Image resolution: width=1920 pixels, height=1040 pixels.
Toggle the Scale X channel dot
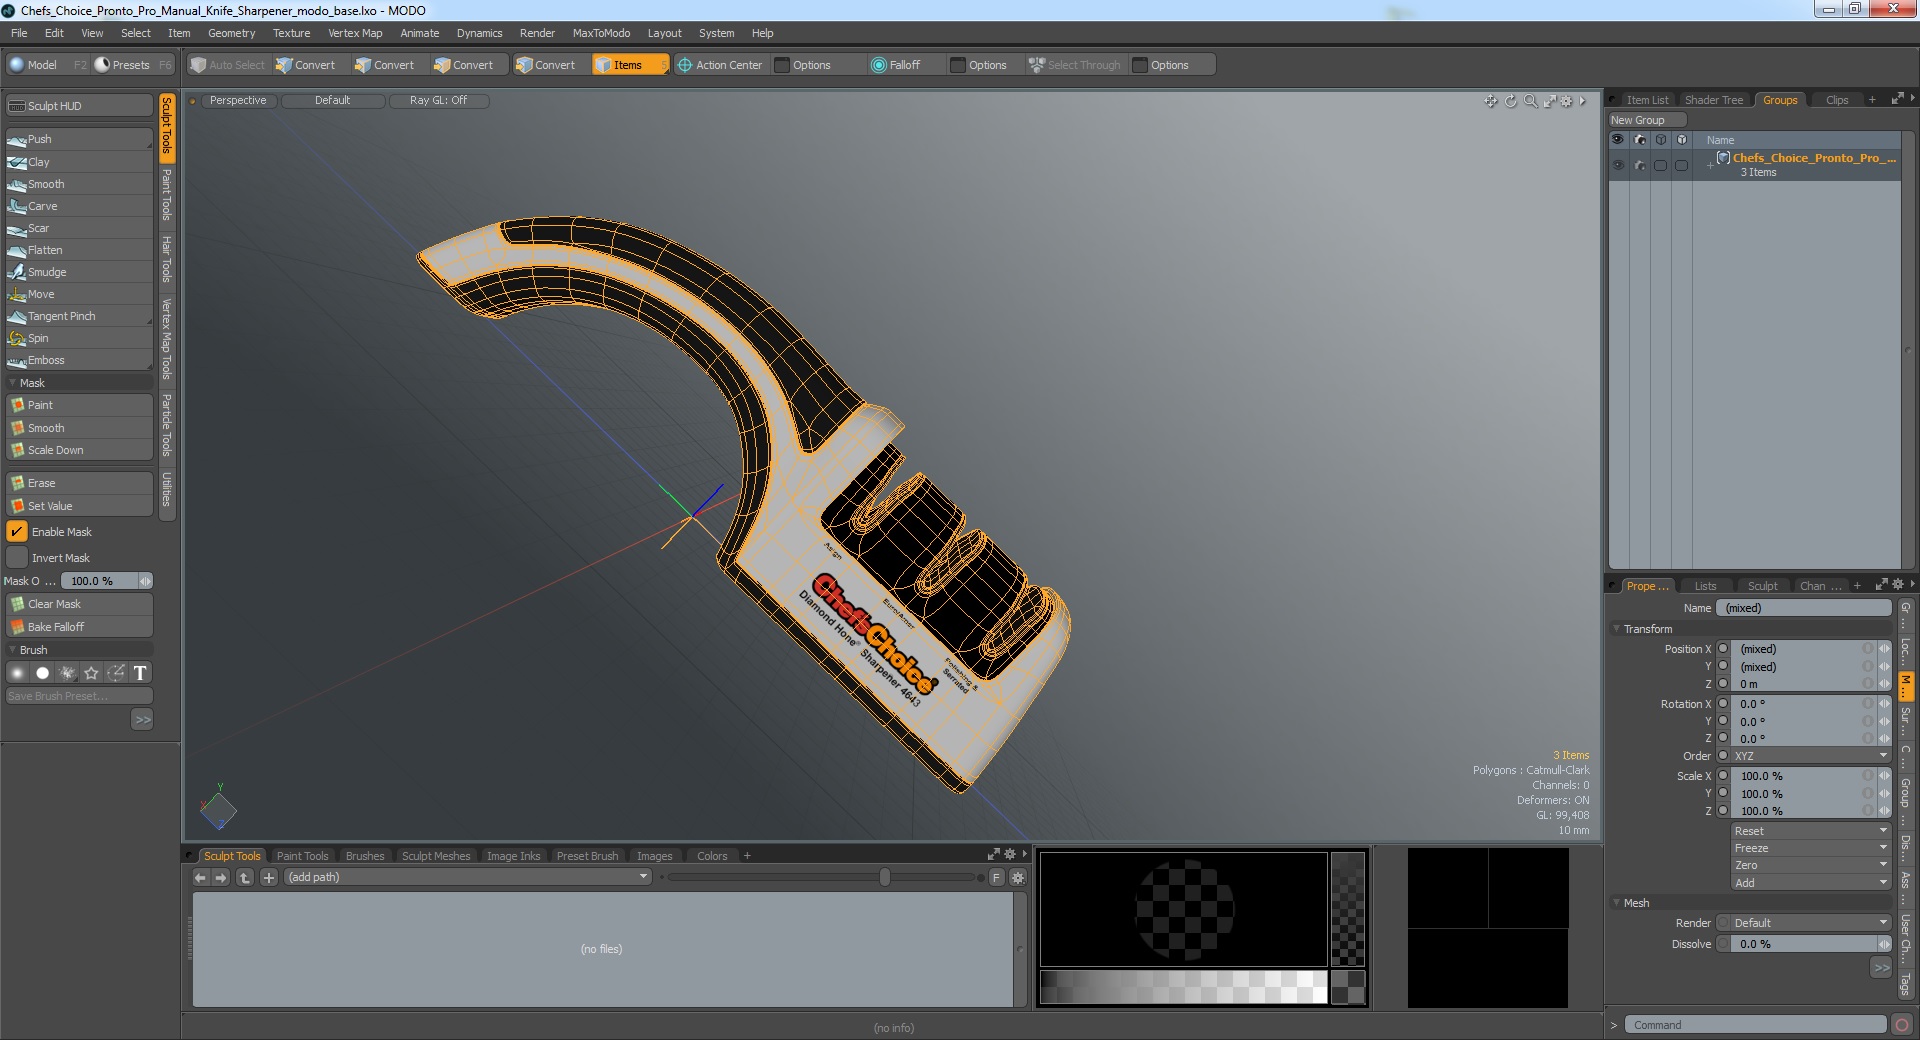1723,776
